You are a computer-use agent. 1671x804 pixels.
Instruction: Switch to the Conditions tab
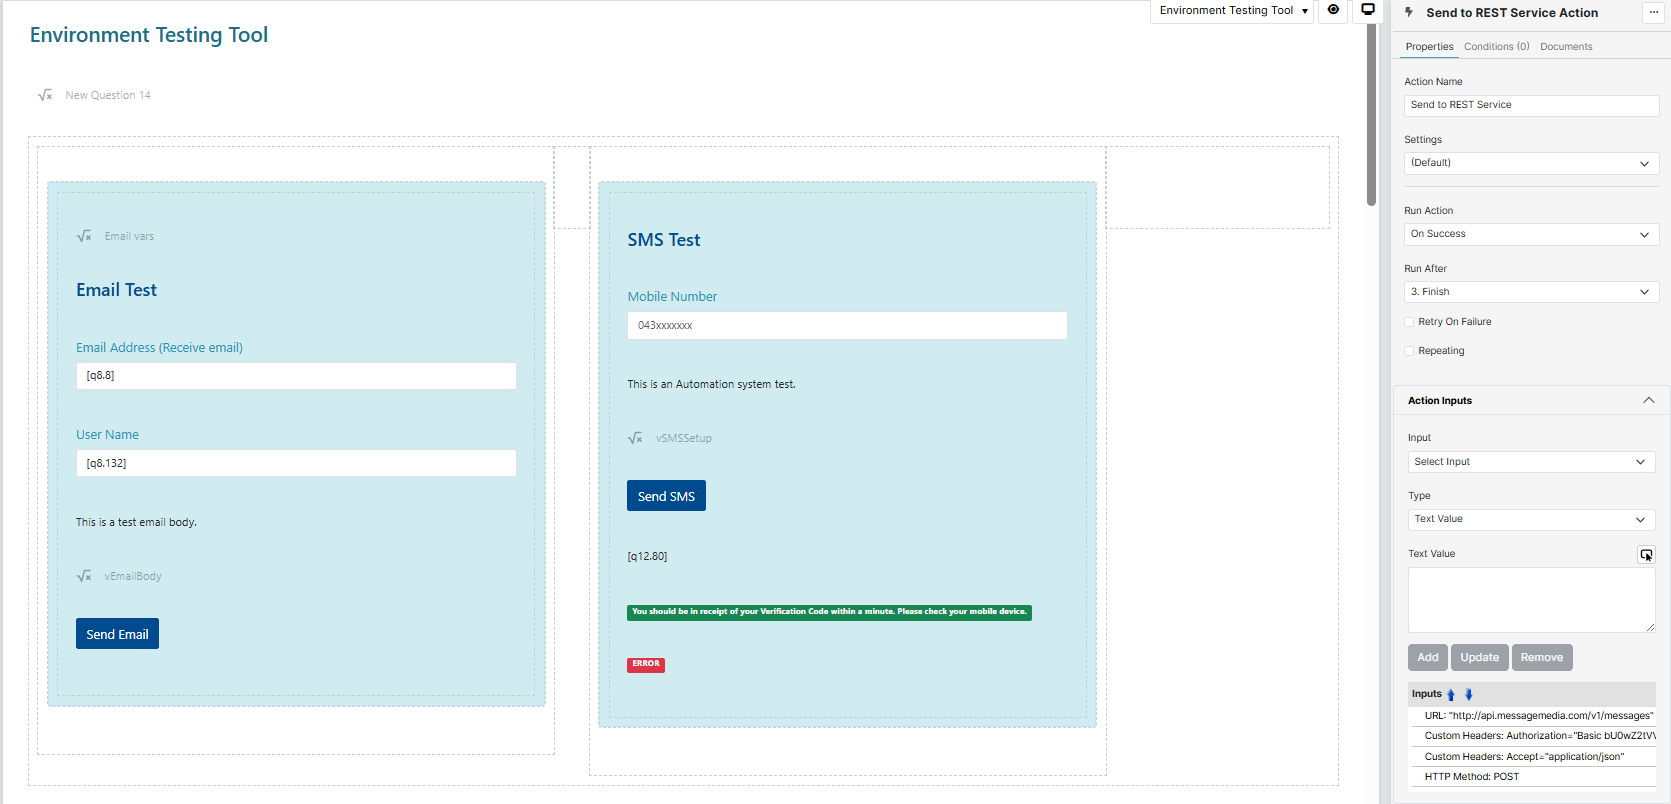[1496, 47]
